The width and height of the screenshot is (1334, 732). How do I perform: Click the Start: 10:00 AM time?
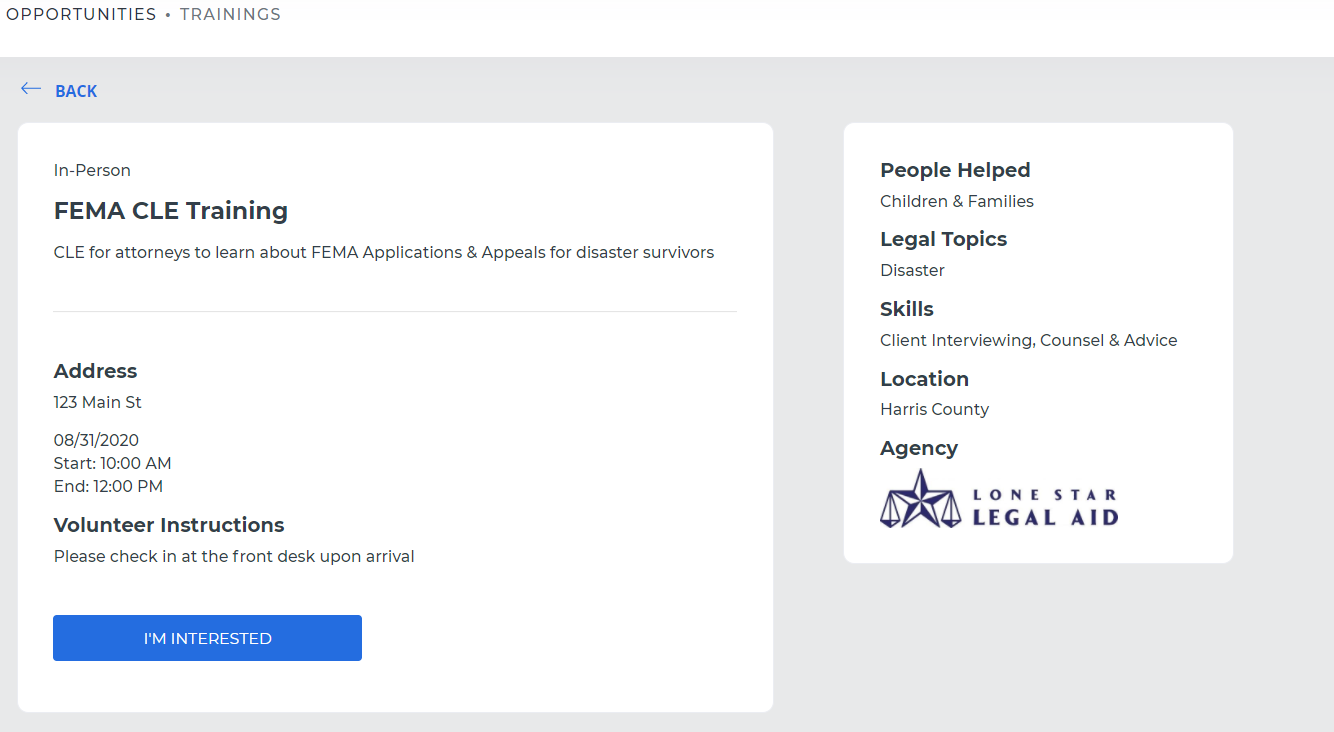113,463
